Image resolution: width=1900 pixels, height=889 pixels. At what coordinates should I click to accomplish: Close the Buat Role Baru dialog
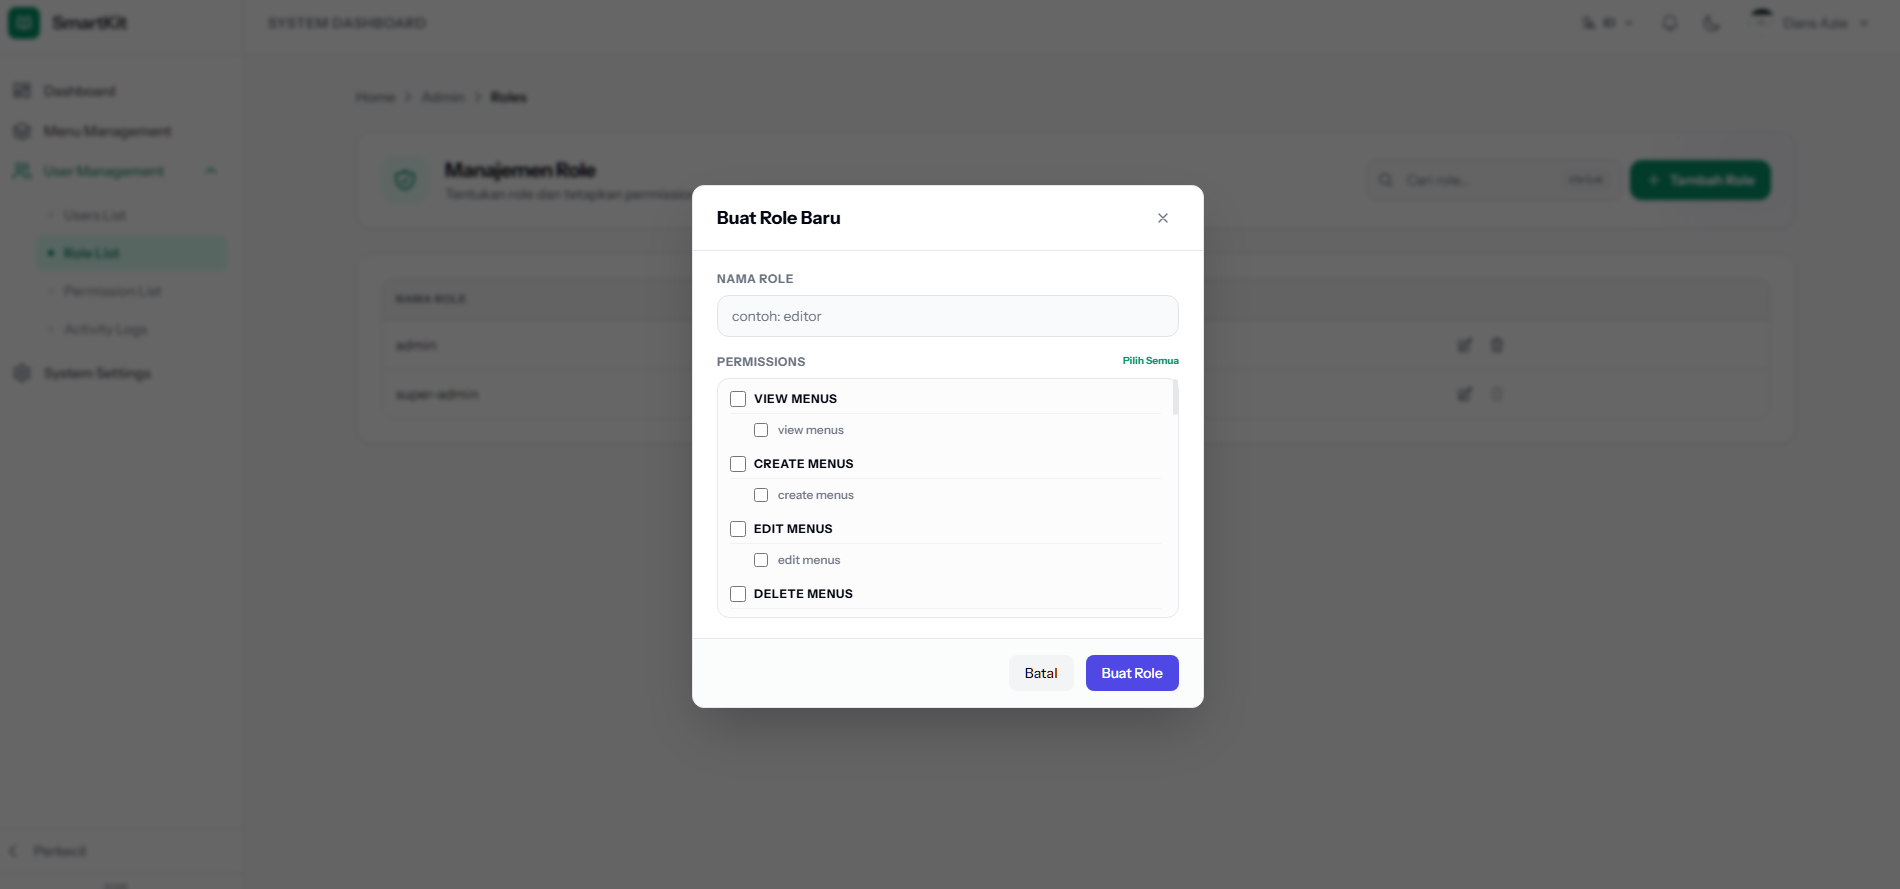click(x=1162, y=218)
